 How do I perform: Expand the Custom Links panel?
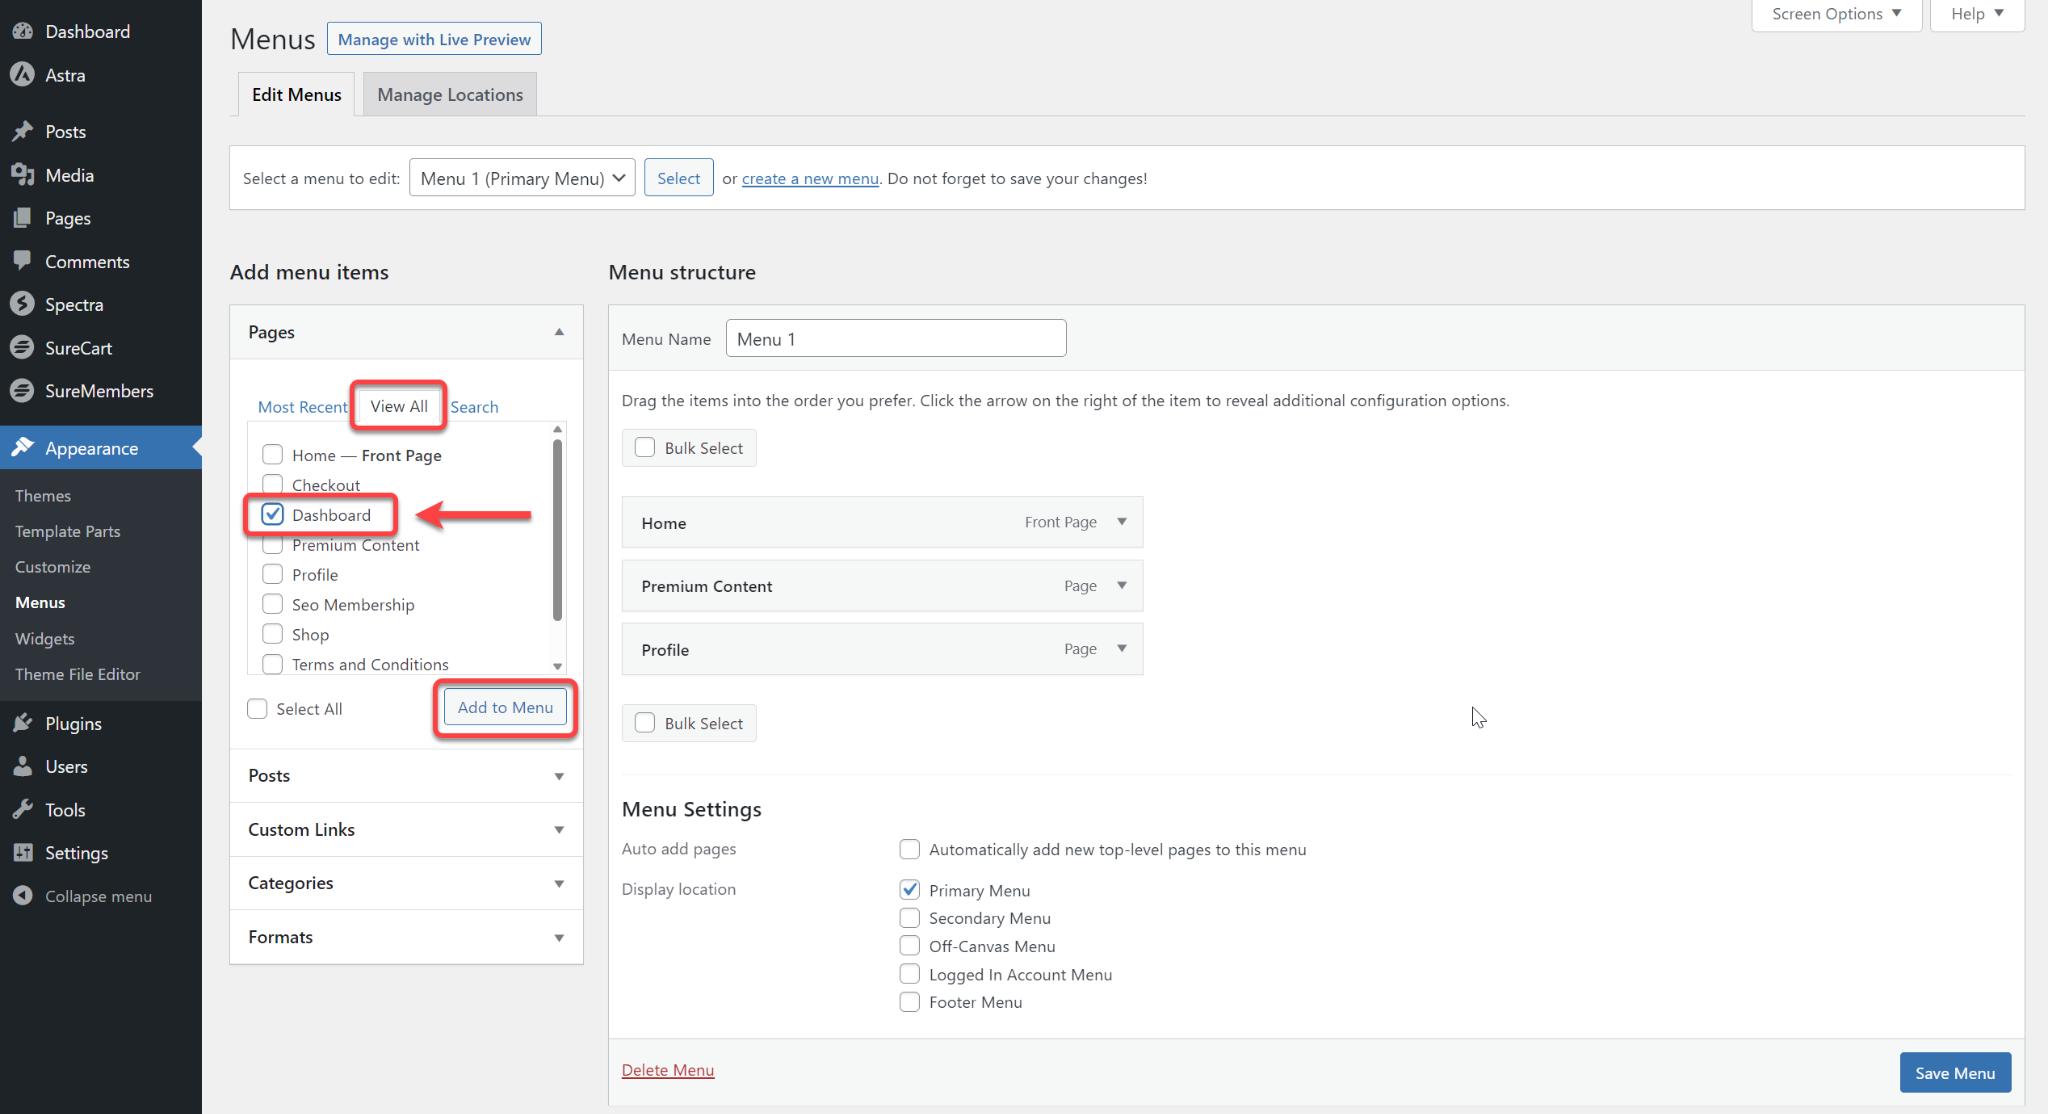pos(405,829)
